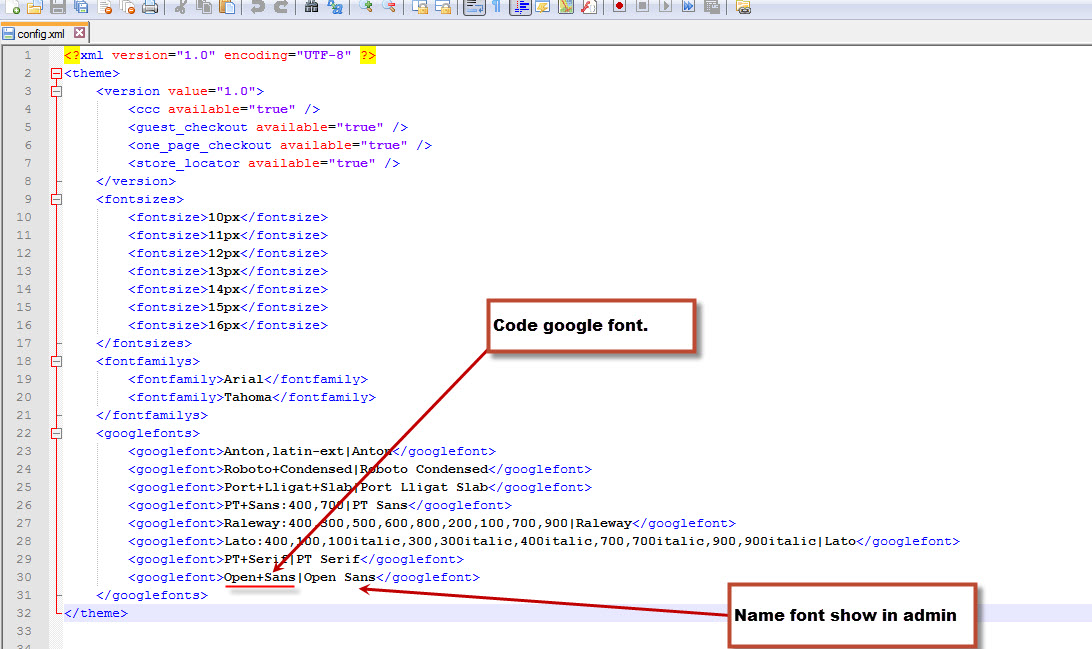This screenshot has width=1092, height=649.
Task: Click the Cut scissors icon
Action: click(180, 7)
